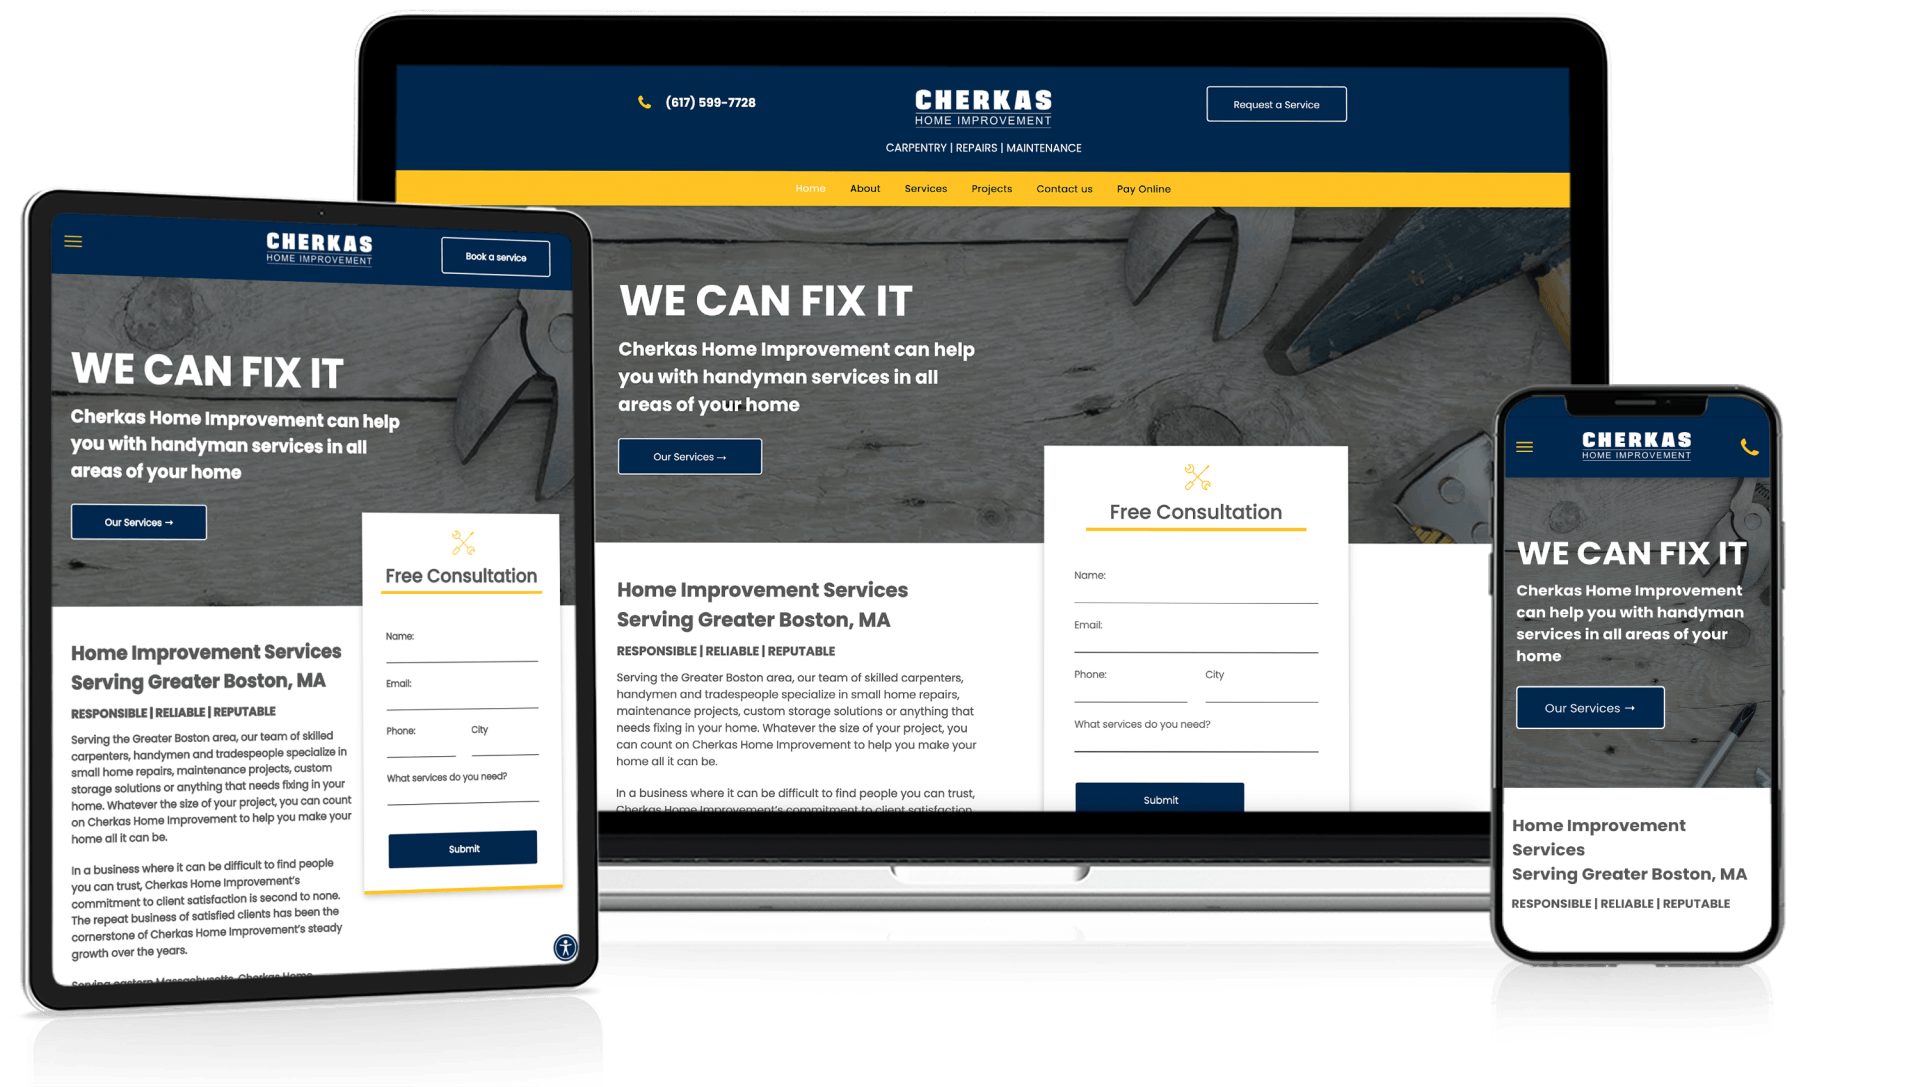Image resolution: width=1920 pixels, height=1087 pixels.
Task: Click the Request a Service button
Action: tap(1275, 104)
